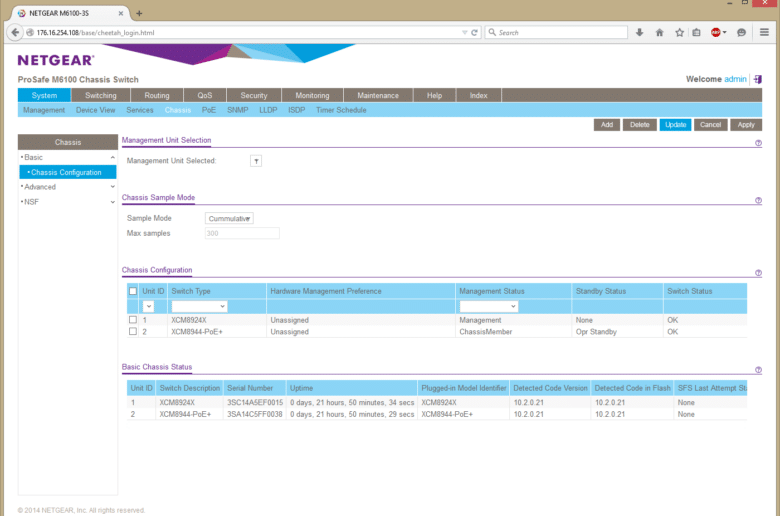Go to the Maintenance tab
This screenshot has width=780, height=516.
[378, 96]
